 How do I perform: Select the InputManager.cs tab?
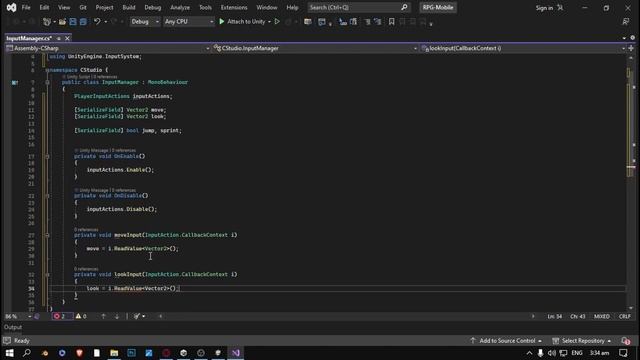[29, 38]
